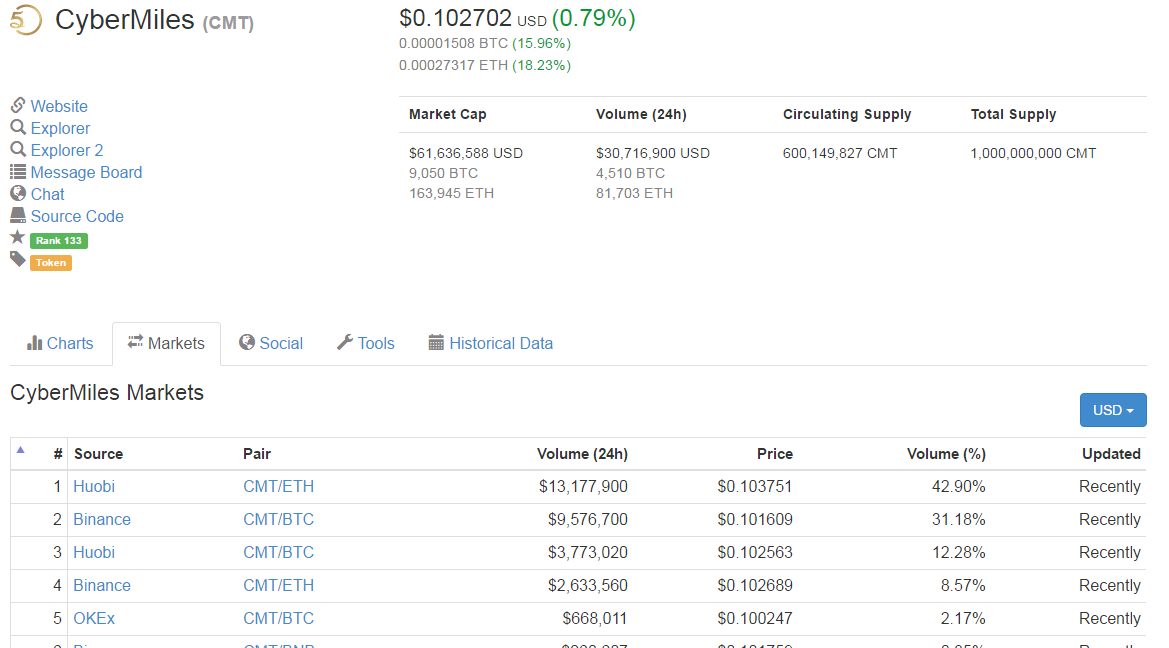Sort by the Price column header

coord(775,454)
